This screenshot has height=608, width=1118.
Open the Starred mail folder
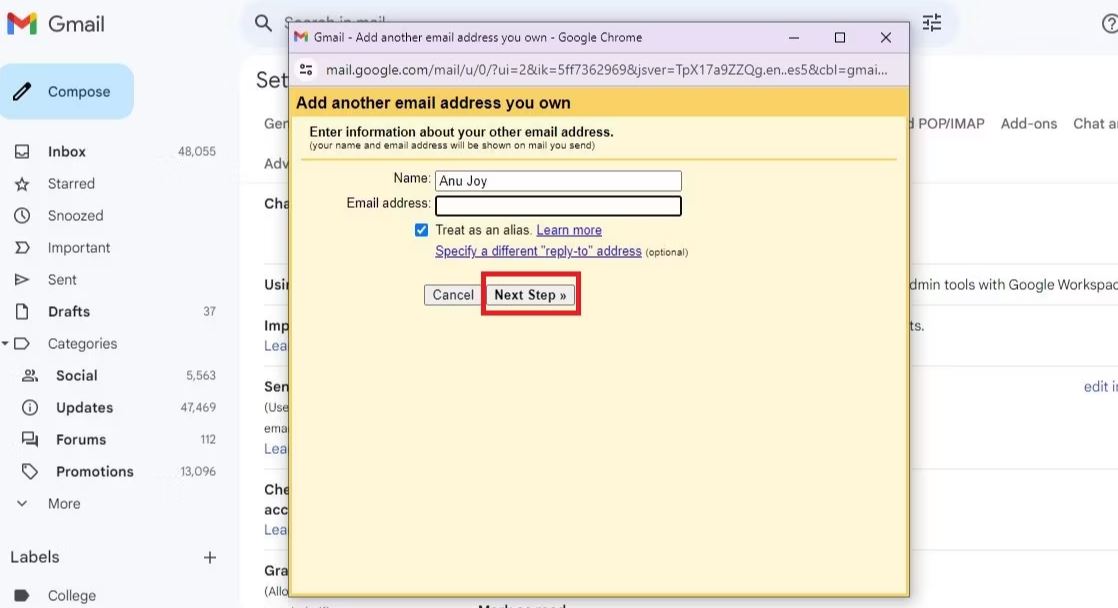[x=71, y=184]
